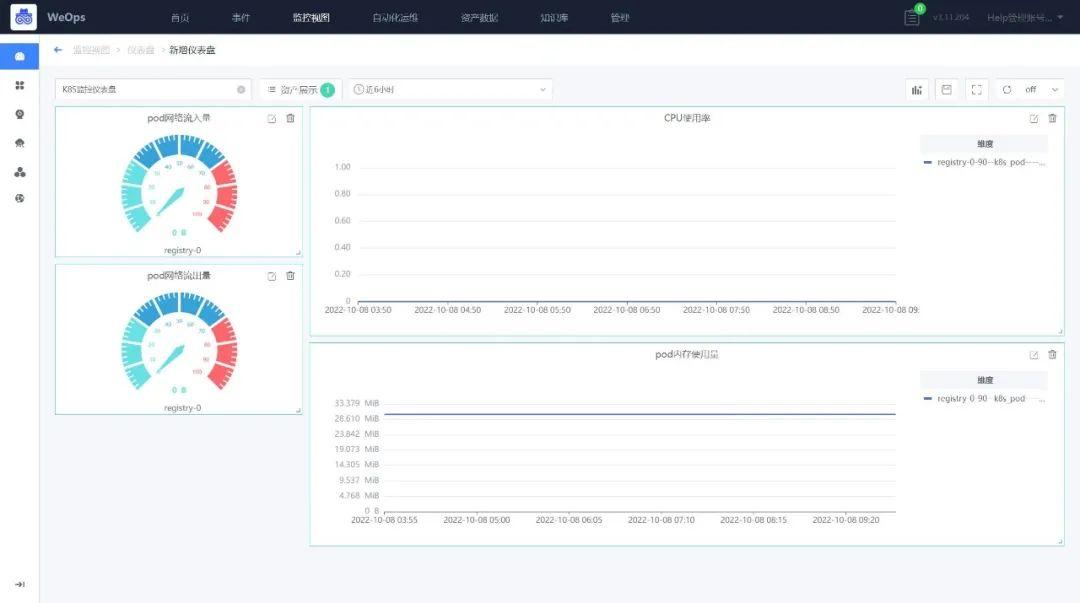Go to 监控视图 breadcrumb link

click(x=92, y=50)
